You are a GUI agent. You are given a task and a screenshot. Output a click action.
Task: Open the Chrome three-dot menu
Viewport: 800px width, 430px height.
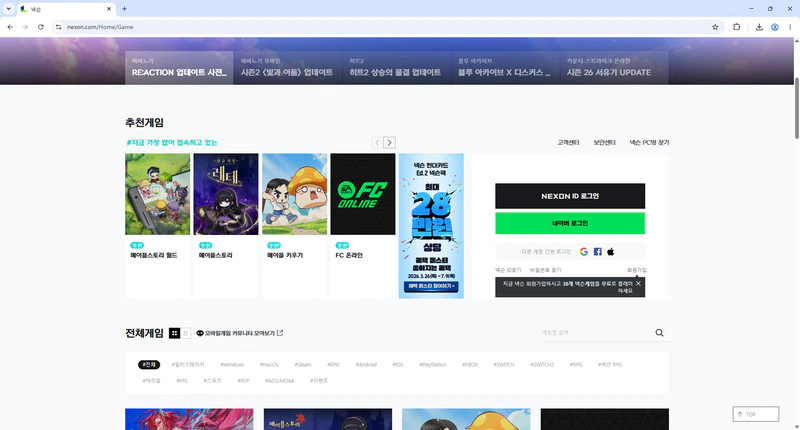[x=790, y=27]
